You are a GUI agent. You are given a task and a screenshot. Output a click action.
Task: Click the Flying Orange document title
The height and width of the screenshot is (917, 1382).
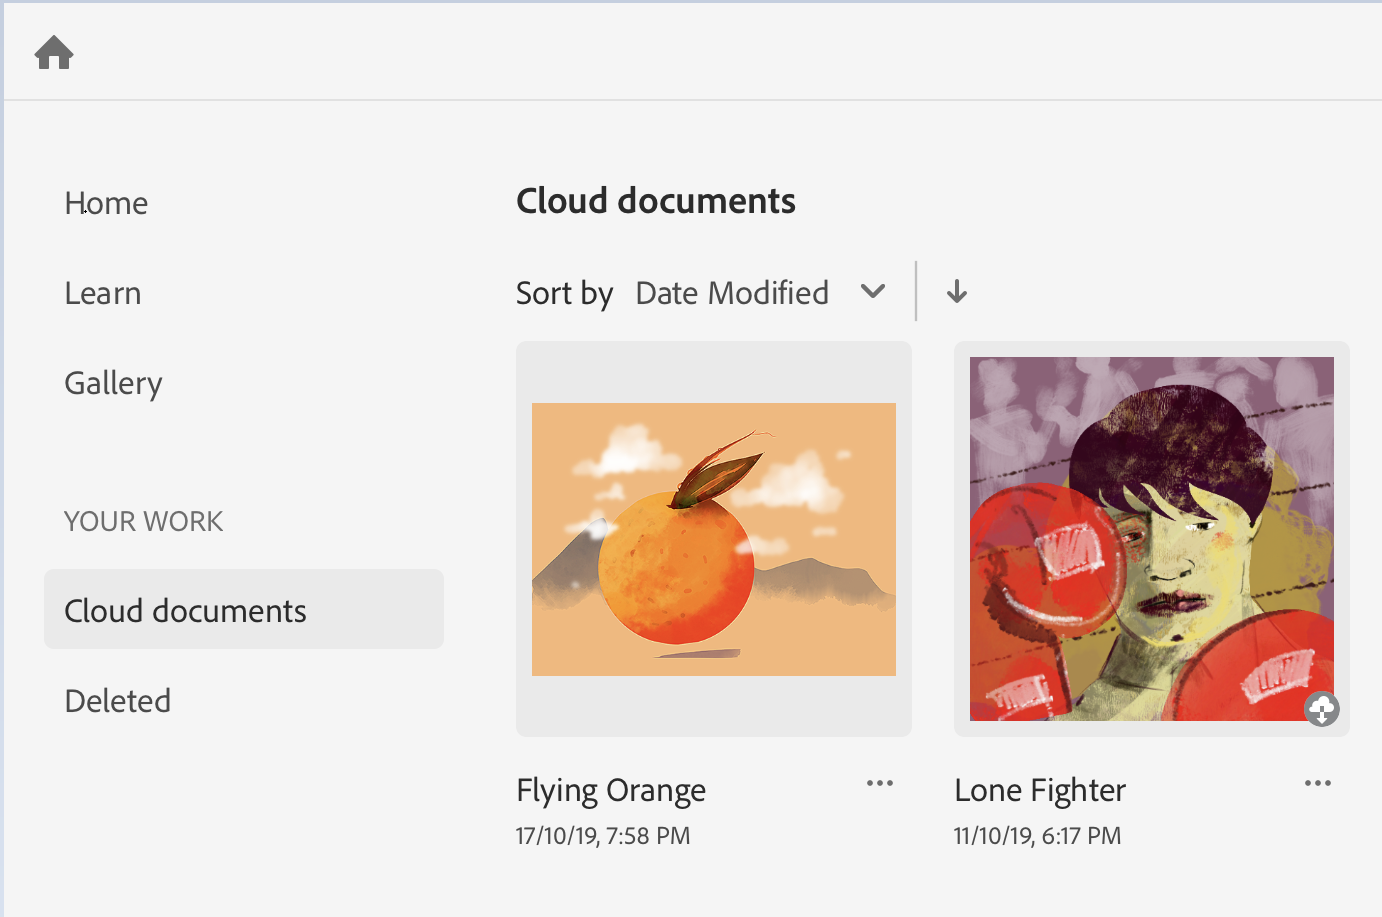tap(611, 791)
